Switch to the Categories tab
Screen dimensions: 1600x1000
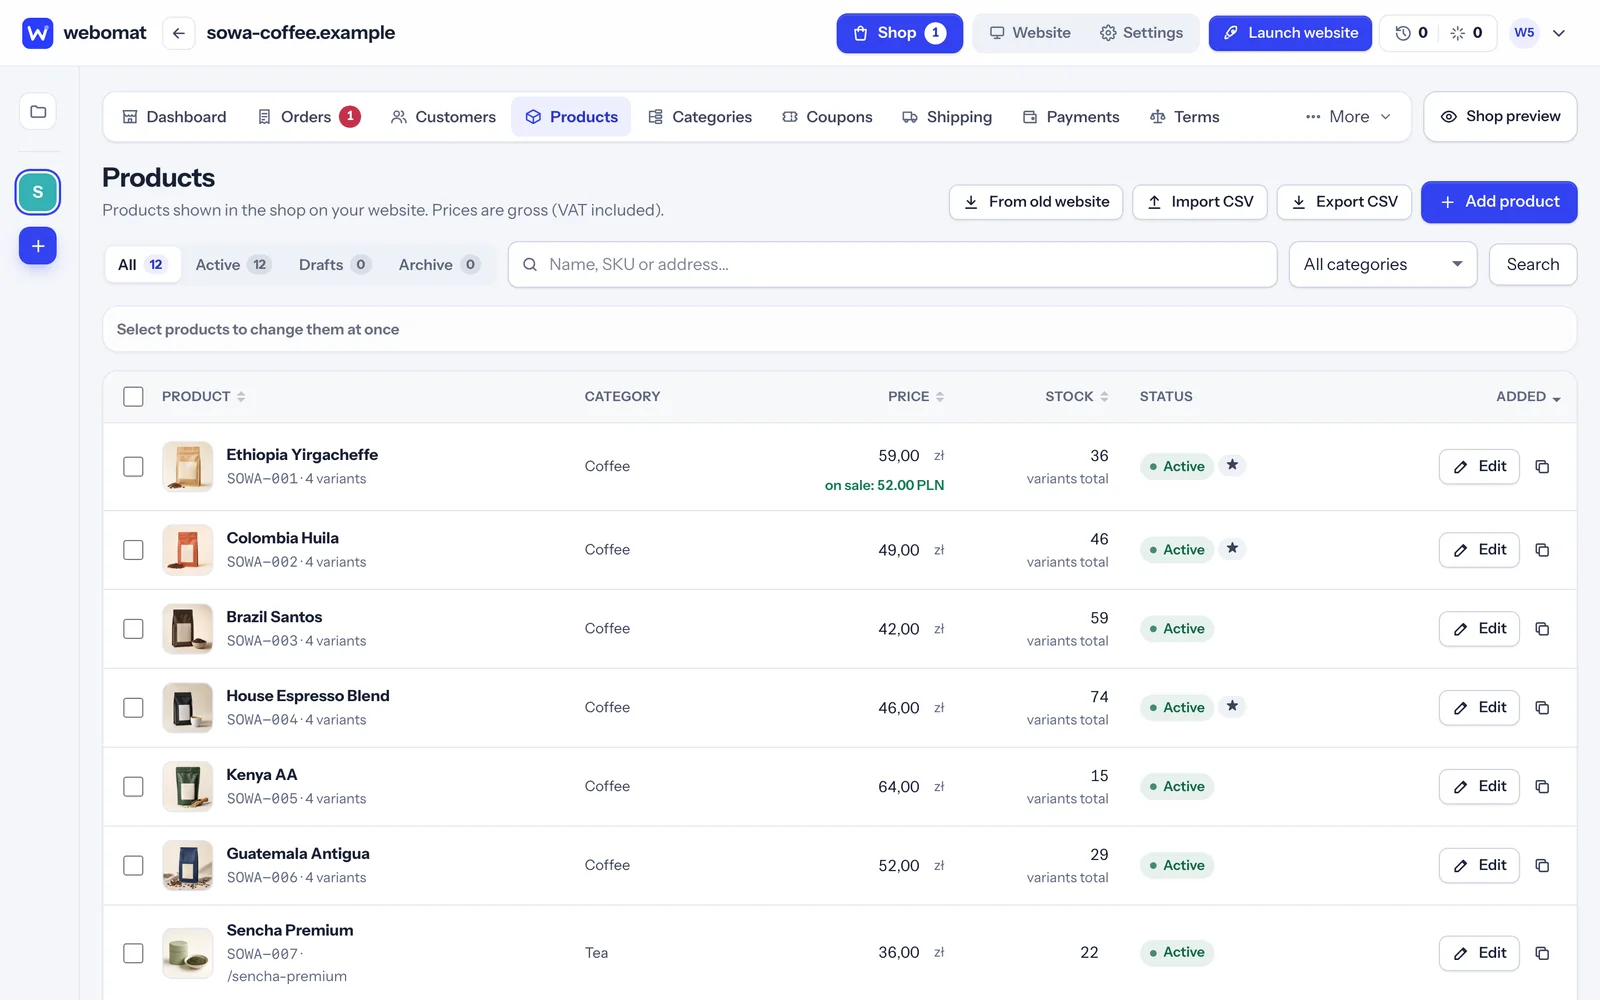[x=700, y=117]
